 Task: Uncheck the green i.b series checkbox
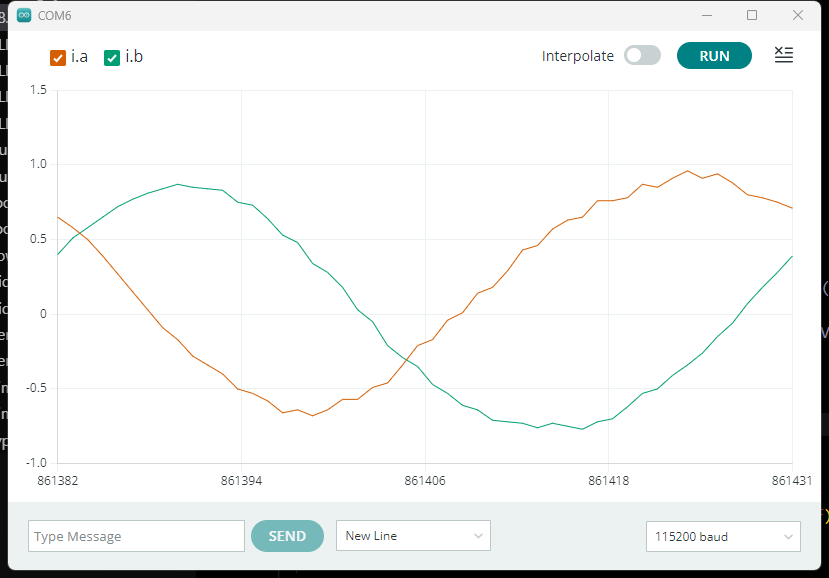112,58
